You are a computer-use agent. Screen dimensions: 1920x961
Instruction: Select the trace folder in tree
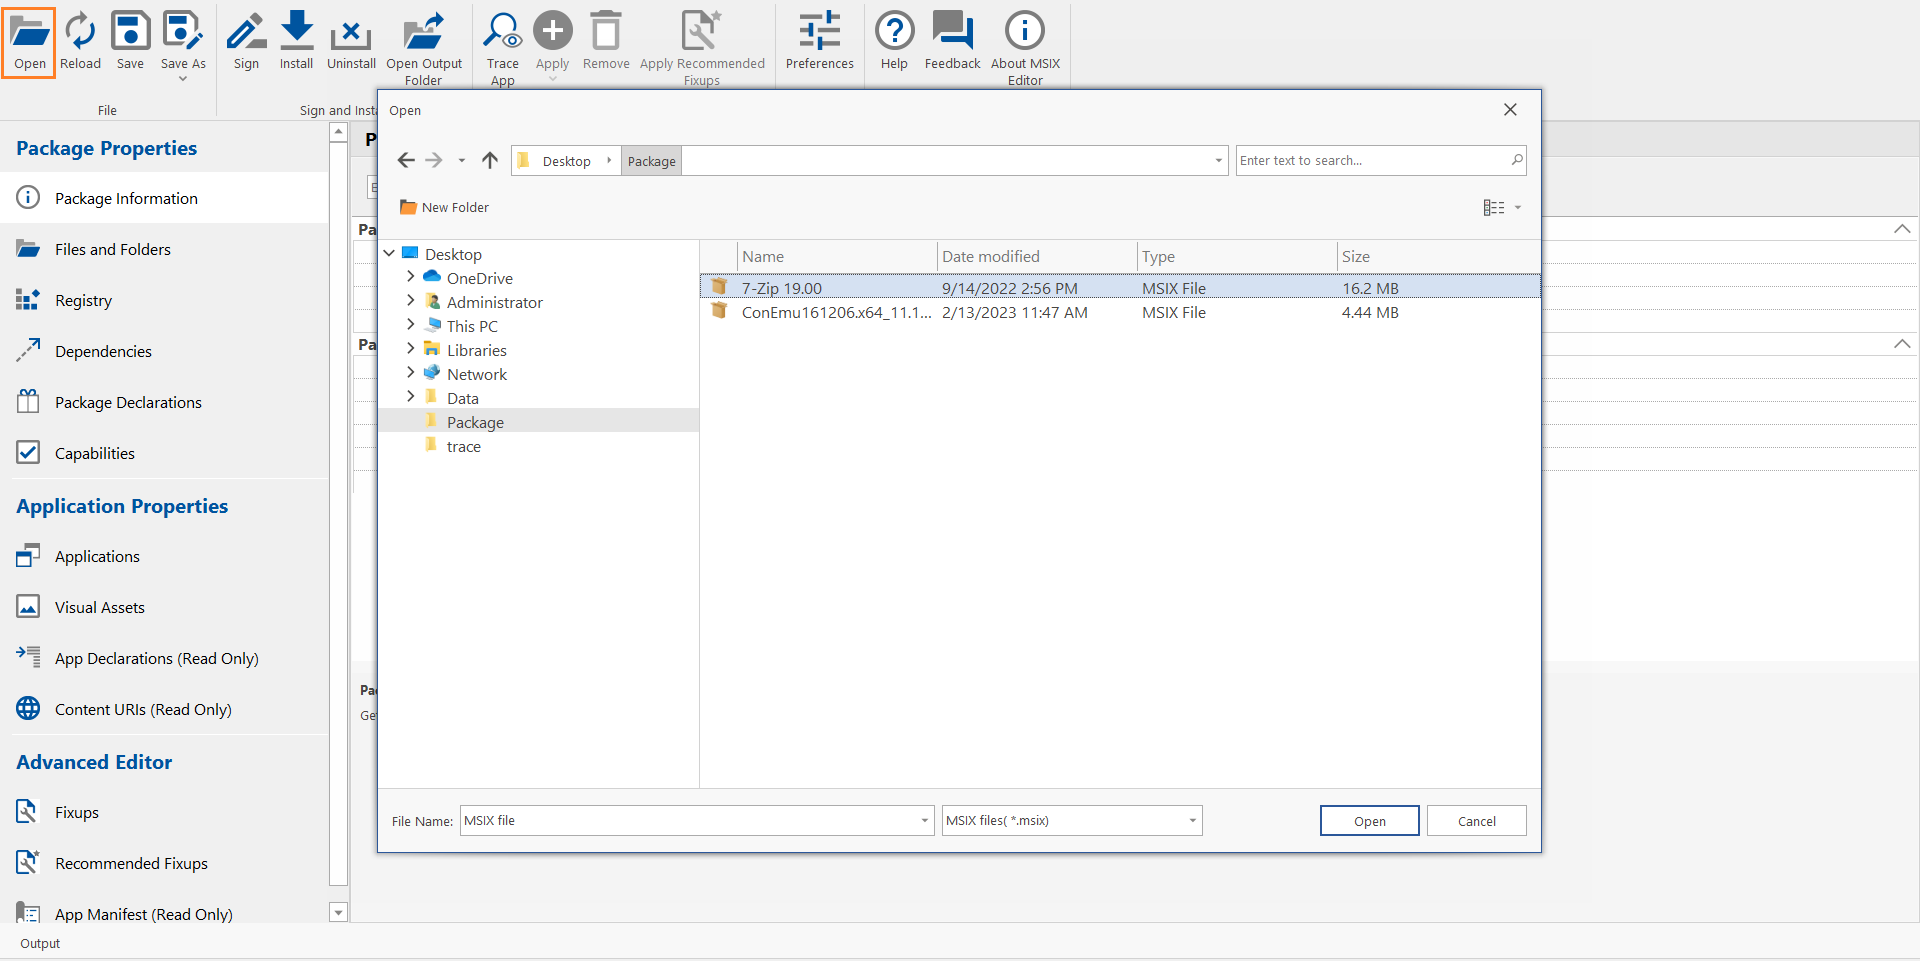pyautogui.click(x=463, y=446)
